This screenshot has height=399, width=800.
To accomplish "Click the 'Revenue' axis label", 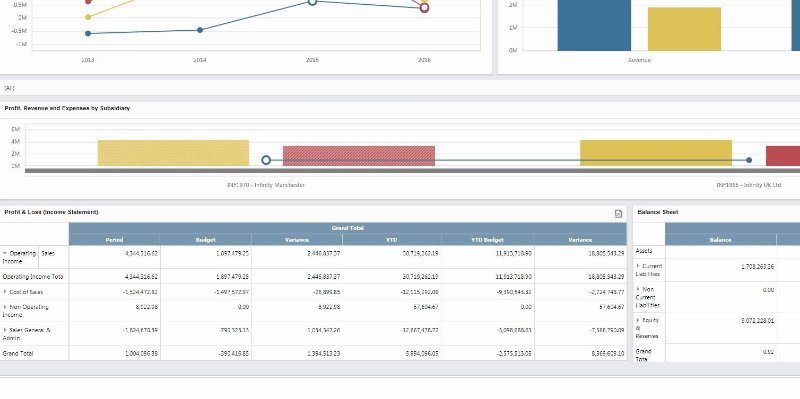I will point(639,60).
